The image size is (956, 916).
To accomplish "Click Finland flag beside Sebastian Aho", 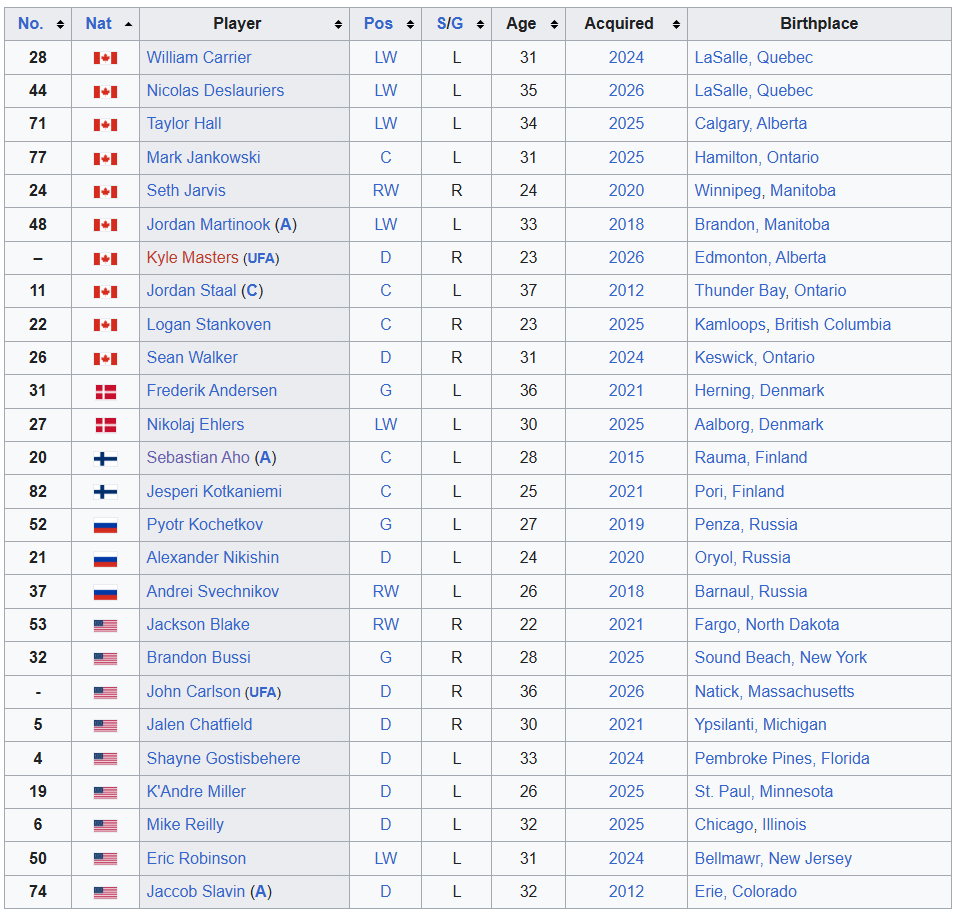I will pos(105,459).
